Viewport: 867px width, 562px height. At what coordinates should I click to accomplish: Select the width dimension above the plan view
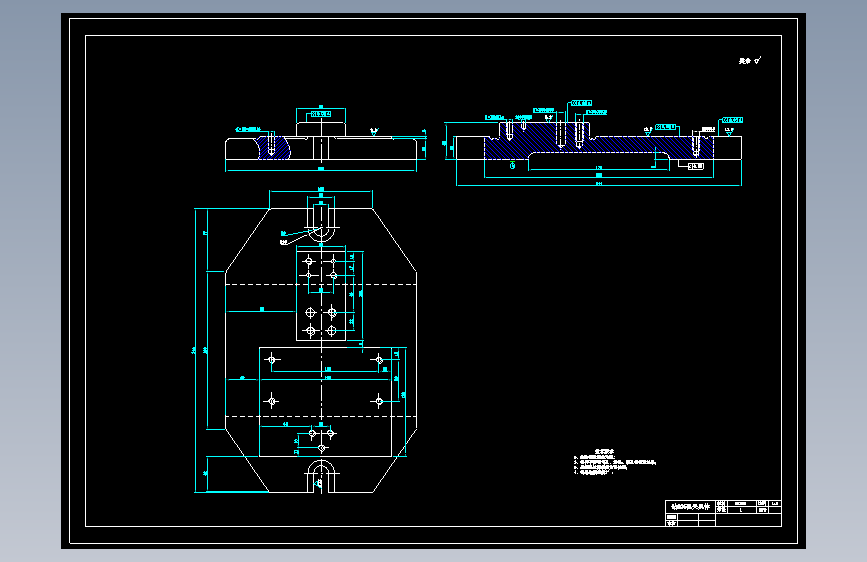[x=321, y=190]
